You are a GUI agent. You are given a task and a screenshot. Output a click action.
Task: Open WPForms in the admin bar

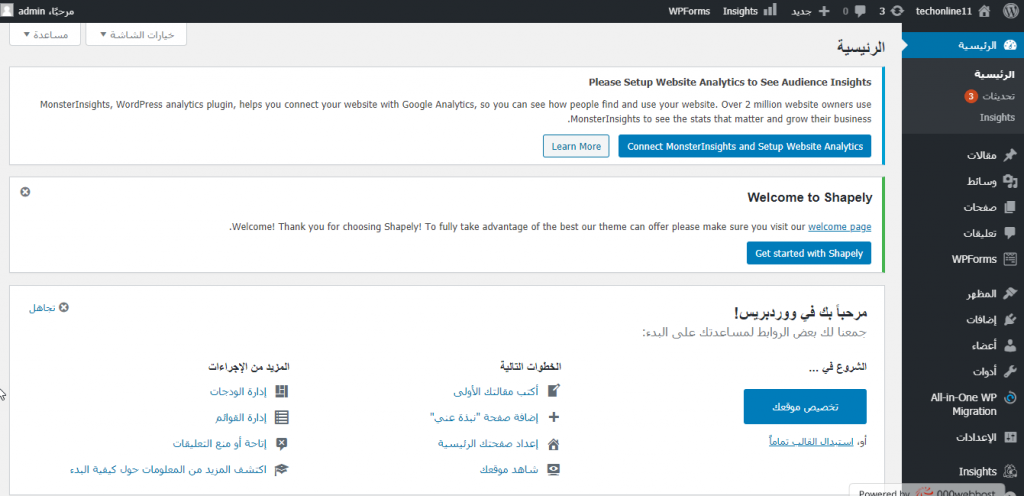coord(690,11)
